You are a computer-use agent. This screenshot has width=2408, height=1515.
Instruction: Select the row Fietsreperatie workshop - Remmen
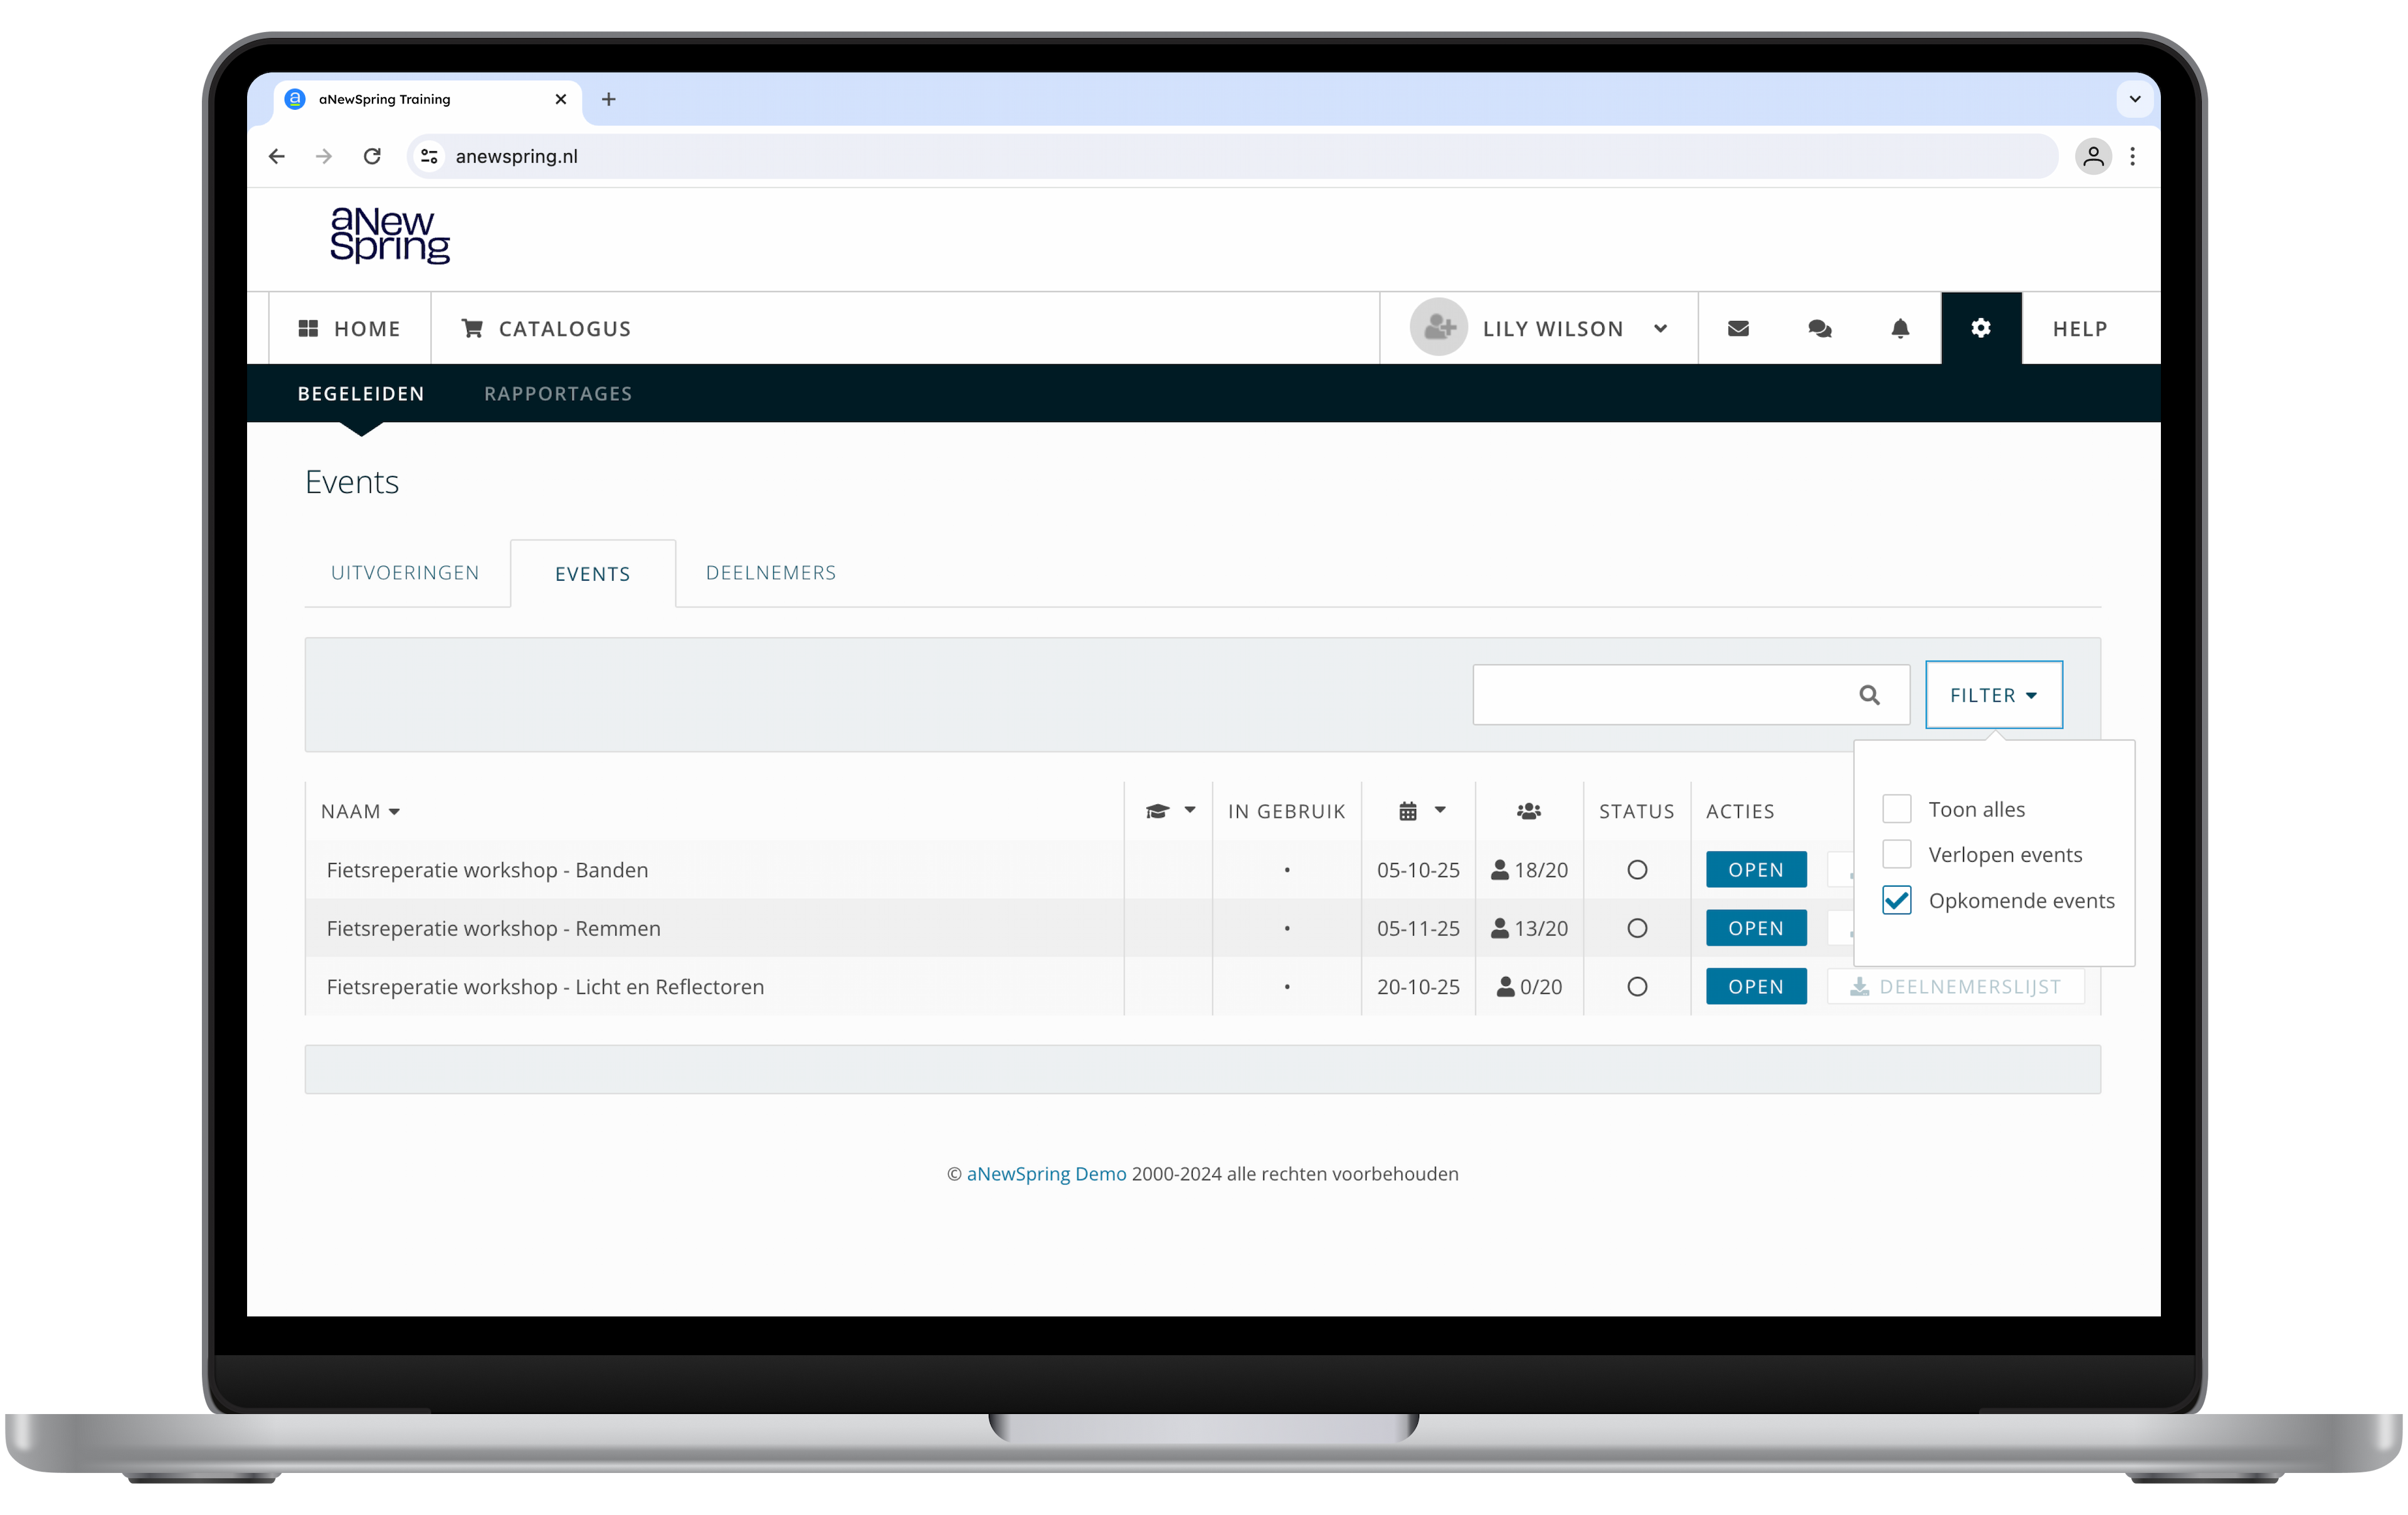click(x=1202, y=928)
